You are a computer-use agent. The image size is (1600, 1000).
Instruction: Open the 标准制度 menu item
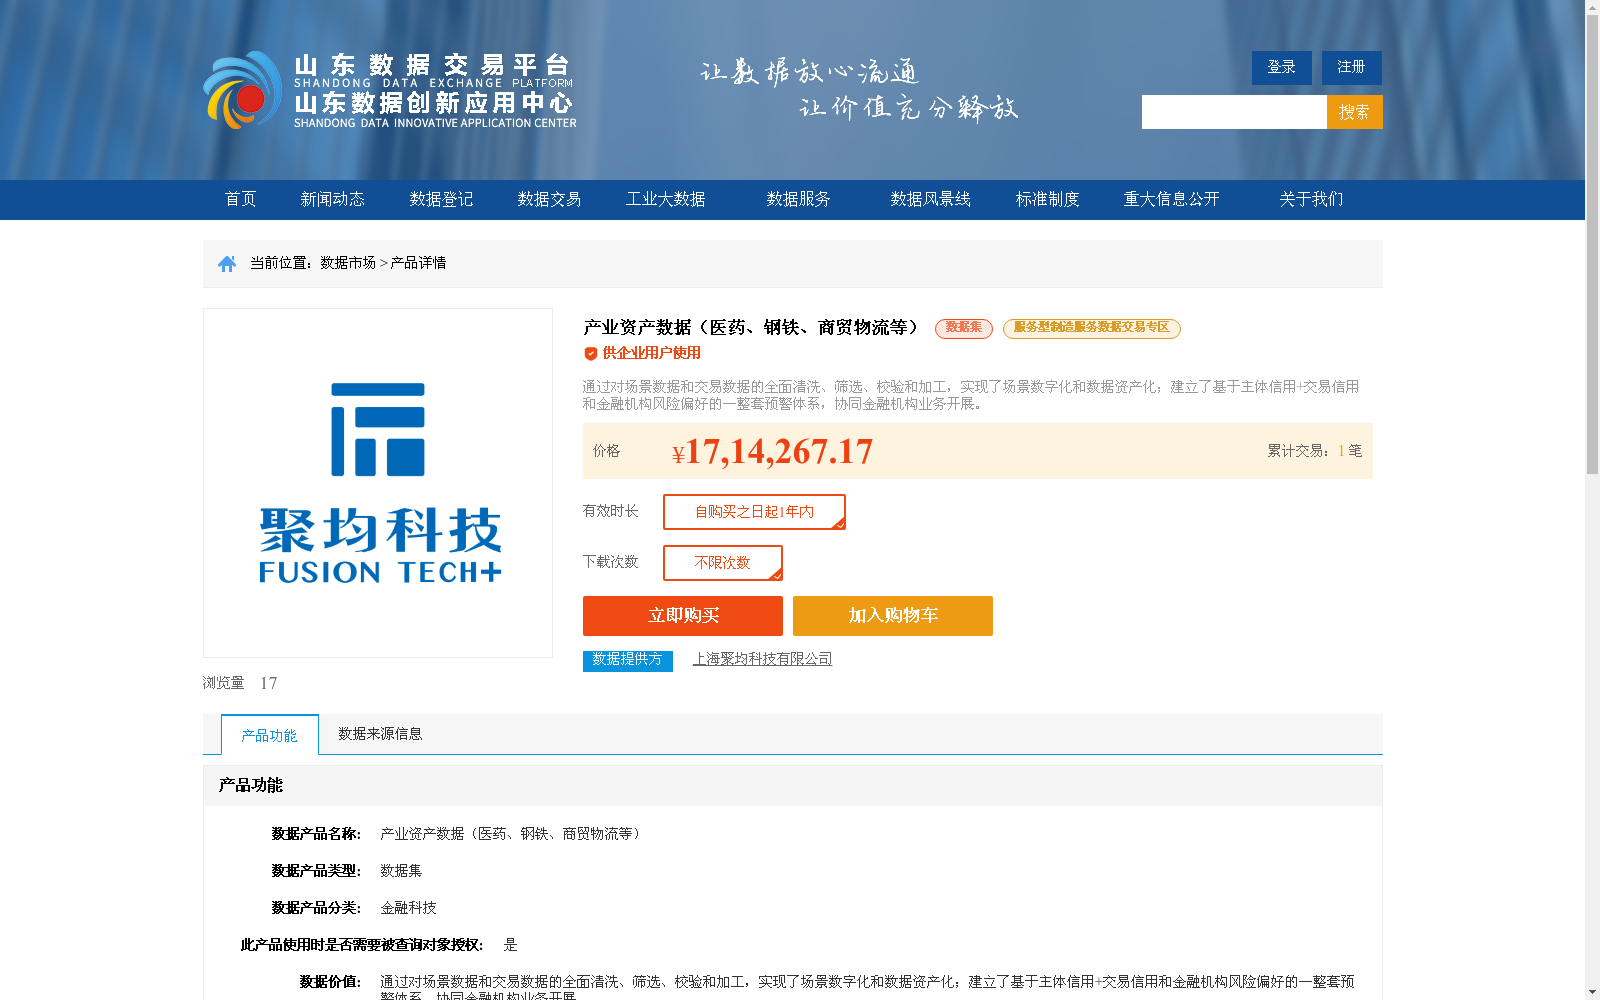point(1047,199)
